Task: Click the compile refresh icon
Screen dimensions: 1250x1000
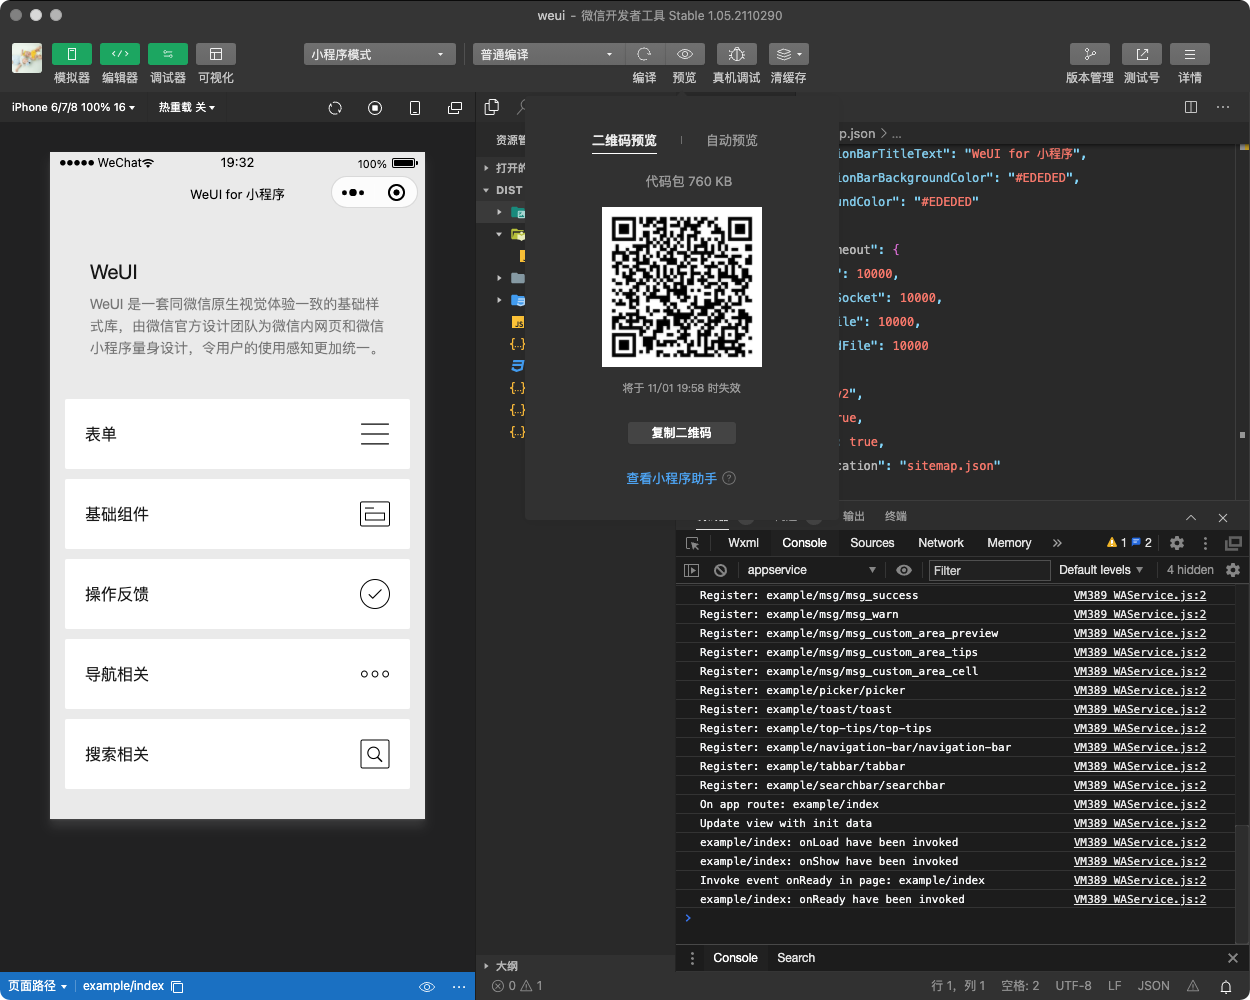Action: [x=644, y=54]
